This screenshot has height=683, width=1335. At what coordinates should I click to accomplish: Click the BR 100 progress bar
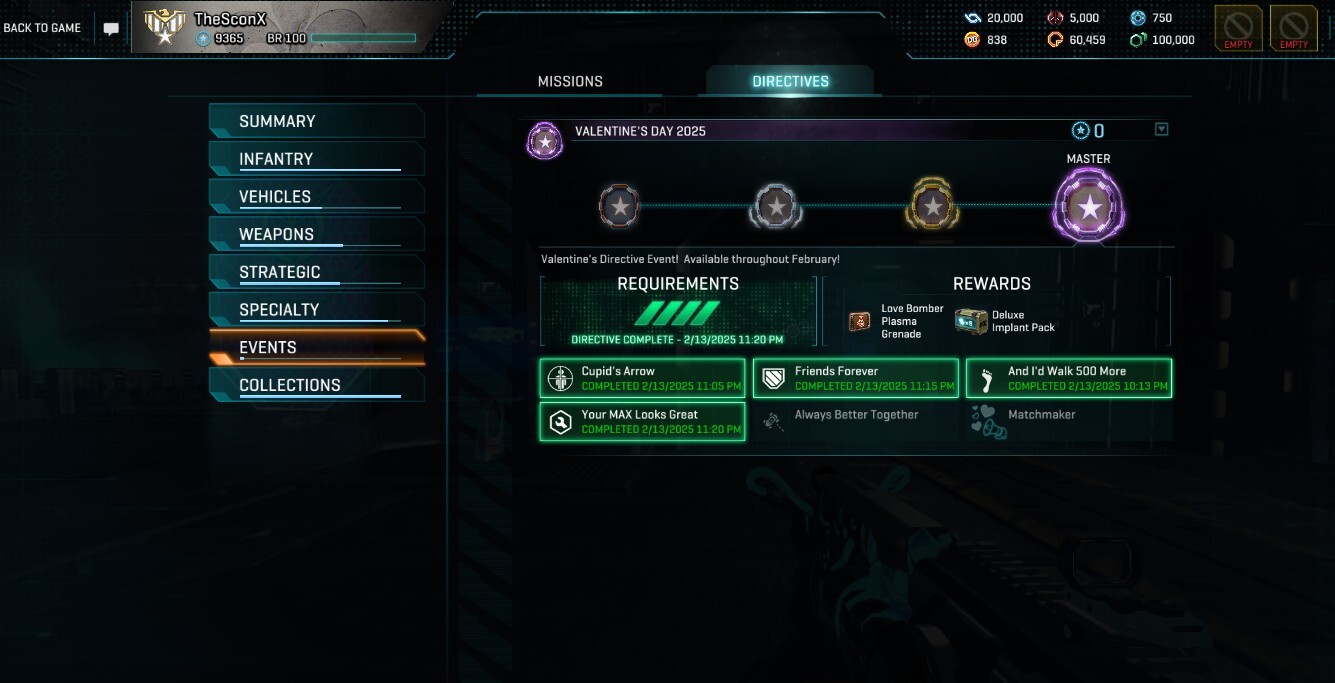pyautogui.click(x=363, y=38)
